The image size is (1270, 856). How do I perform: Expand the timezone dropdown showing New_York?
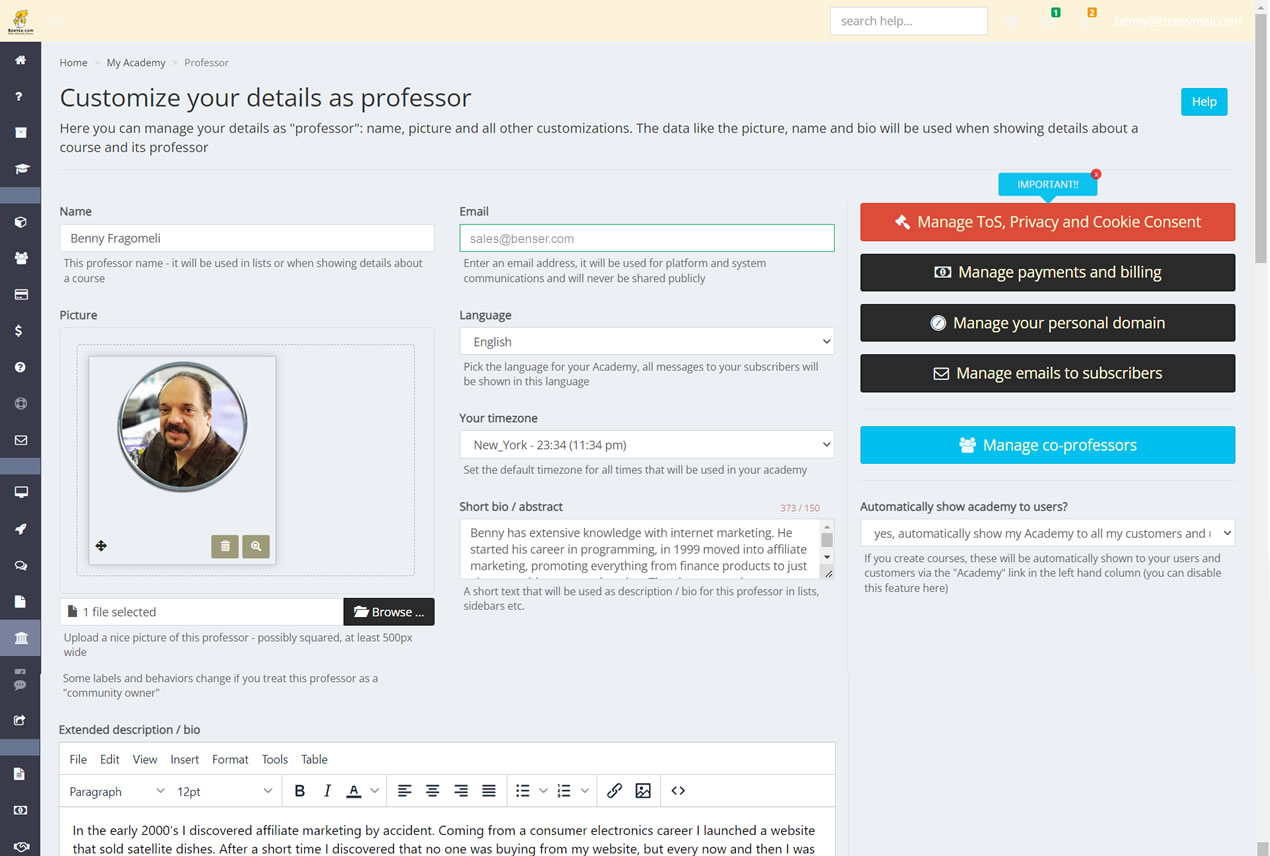pyautogui.click(x=646, y=445)
